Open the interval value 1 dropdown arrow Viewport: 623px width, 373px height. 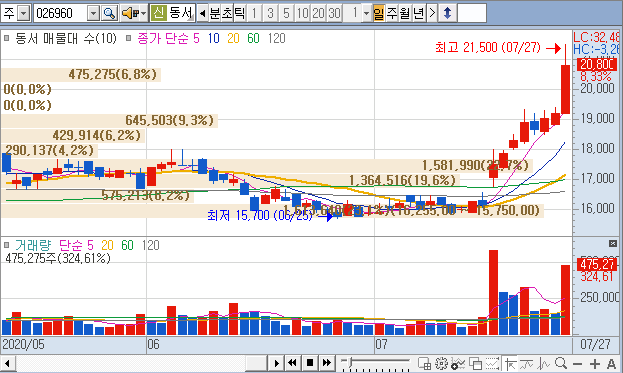366,14
